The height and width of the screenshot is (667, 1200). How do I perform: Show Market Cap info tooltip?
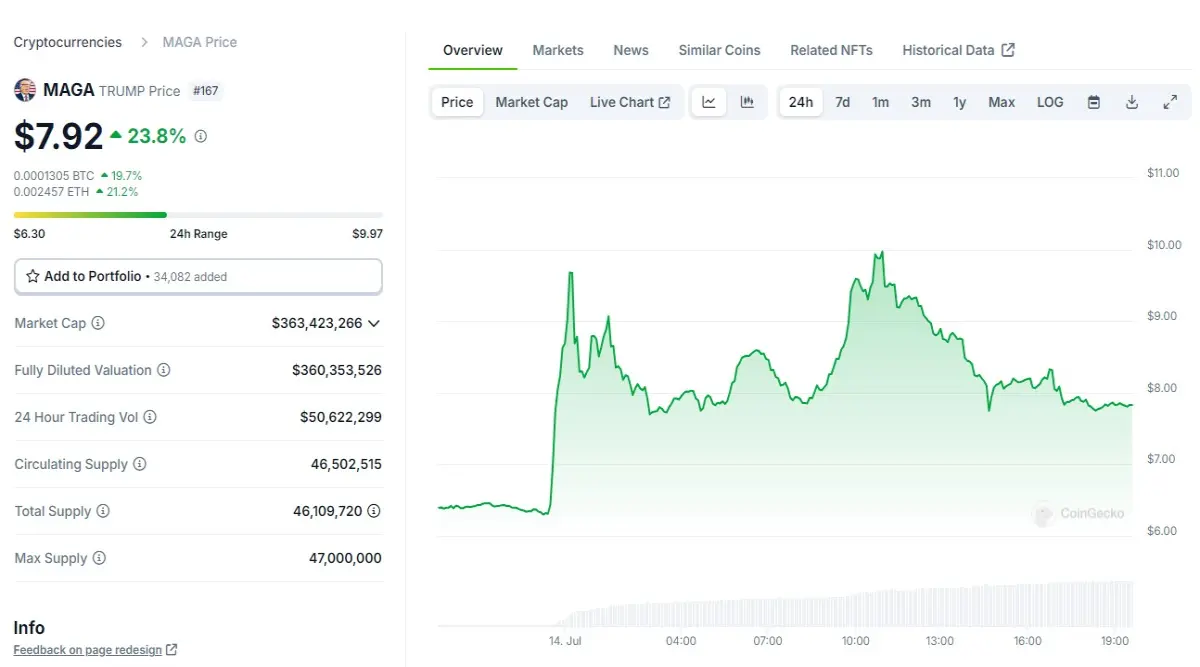point(98,323)
